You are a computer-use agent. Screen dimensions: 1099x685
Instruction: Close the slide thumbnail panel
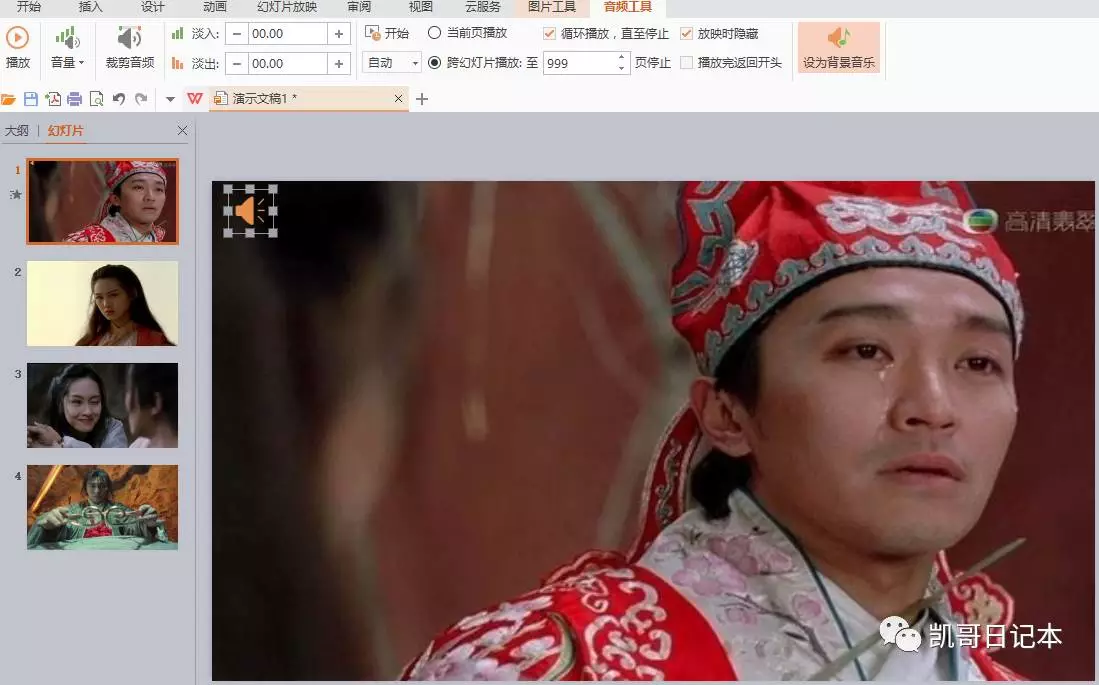(182, 130)
